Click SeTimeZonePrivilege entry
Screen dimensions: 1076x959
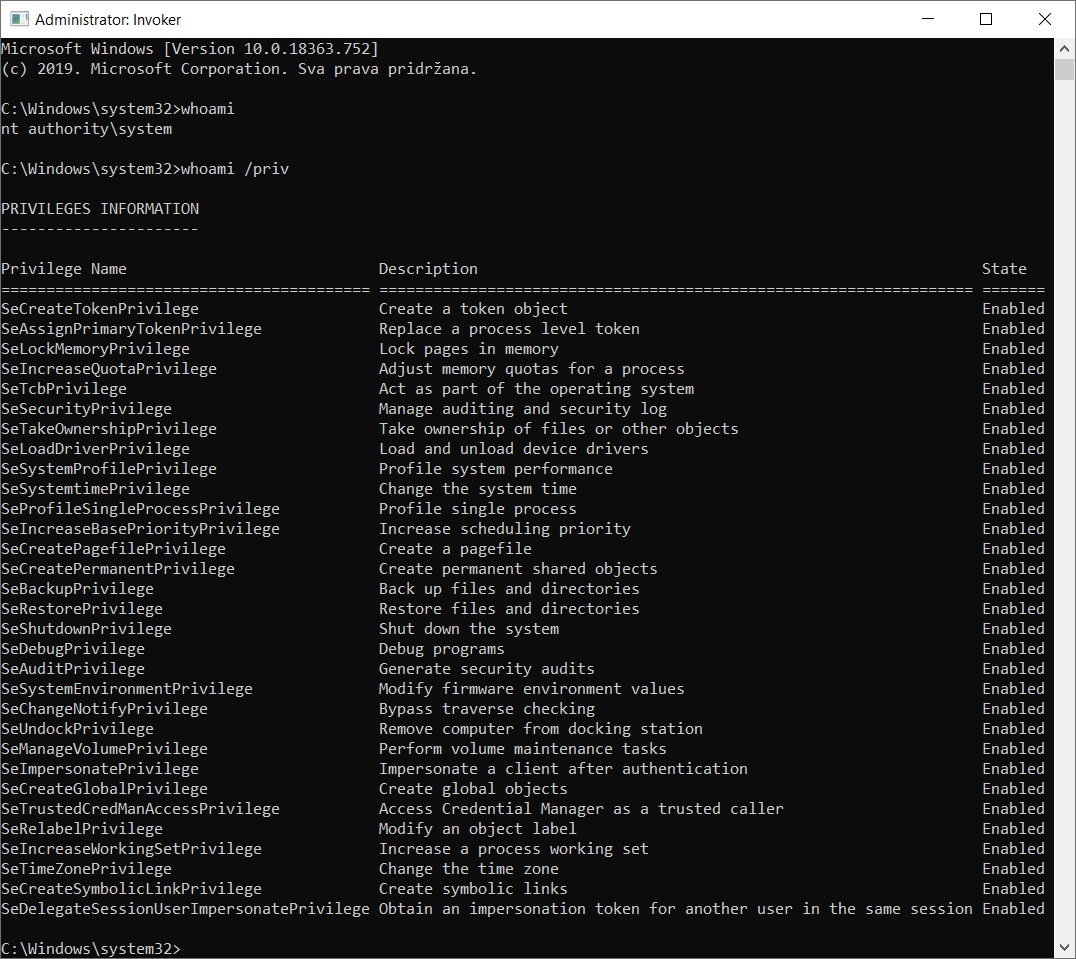tap(86, 868)
